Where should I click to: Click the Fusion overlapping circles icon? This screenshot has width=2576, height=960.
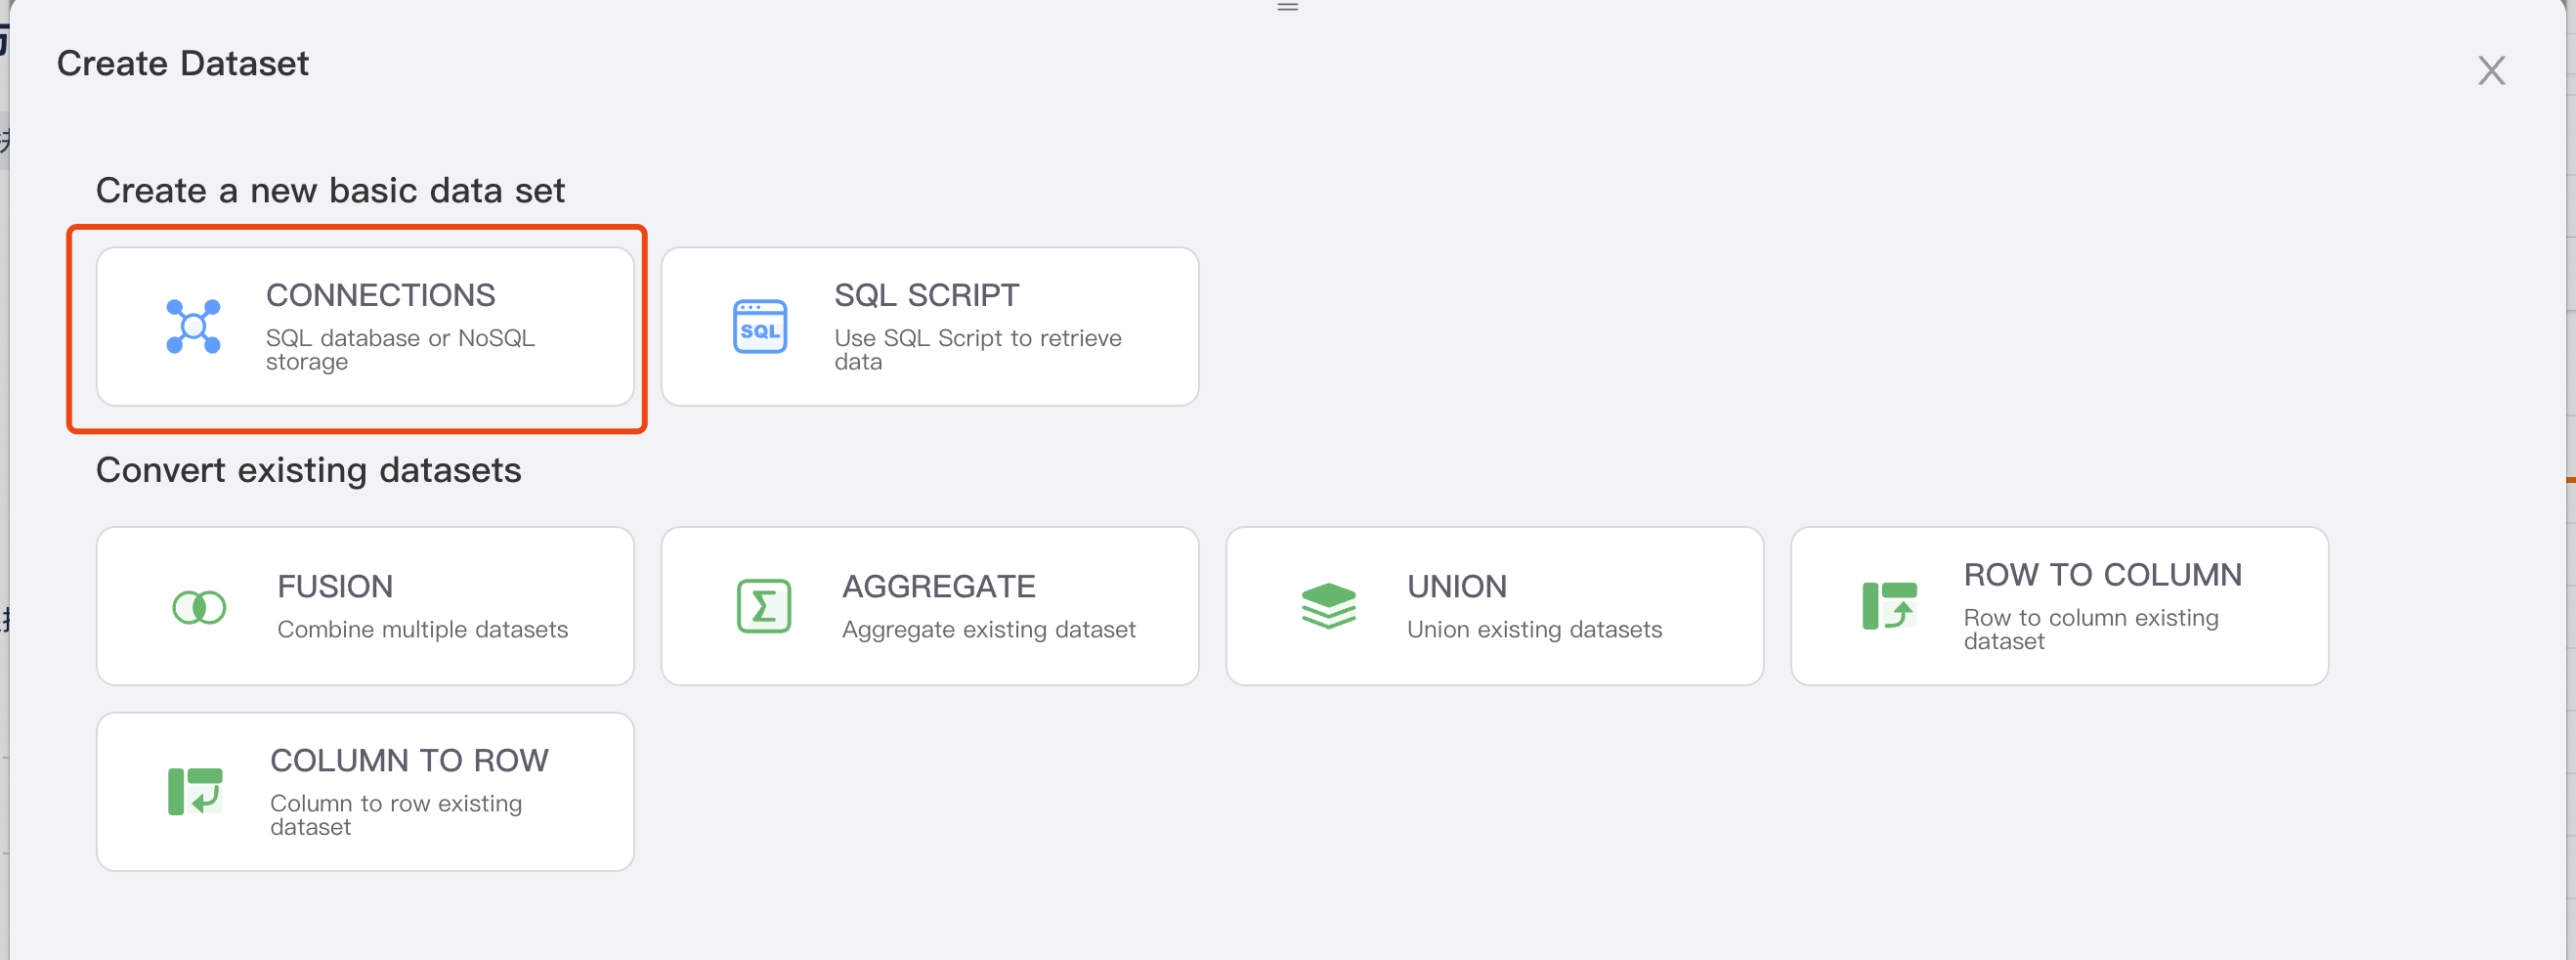[x=199, y=606]
